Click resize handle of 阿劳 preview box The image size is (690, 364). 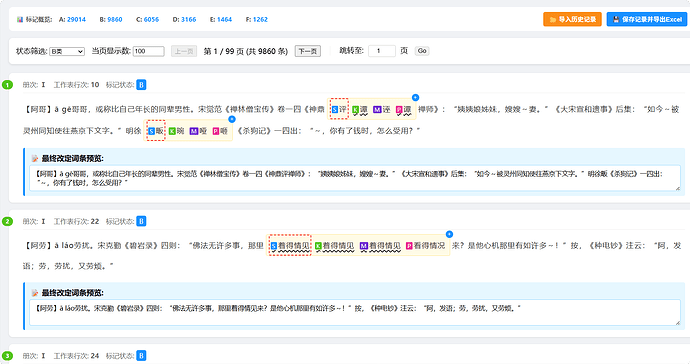678,323
